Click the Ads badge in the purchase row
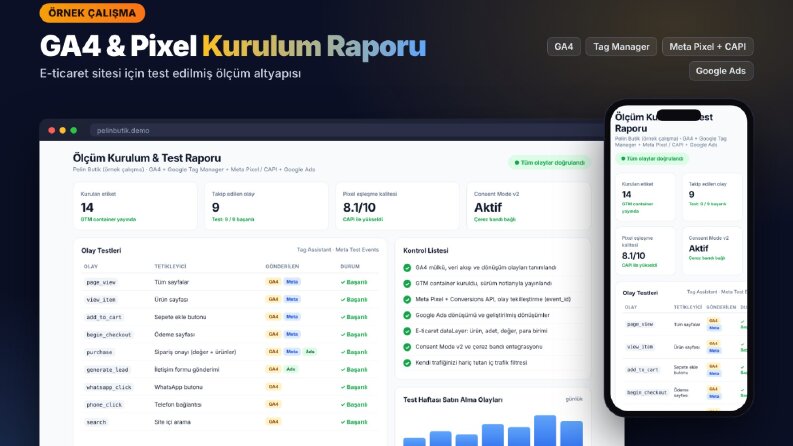This screenshot has height=446, width=793. tap(310, 352)
